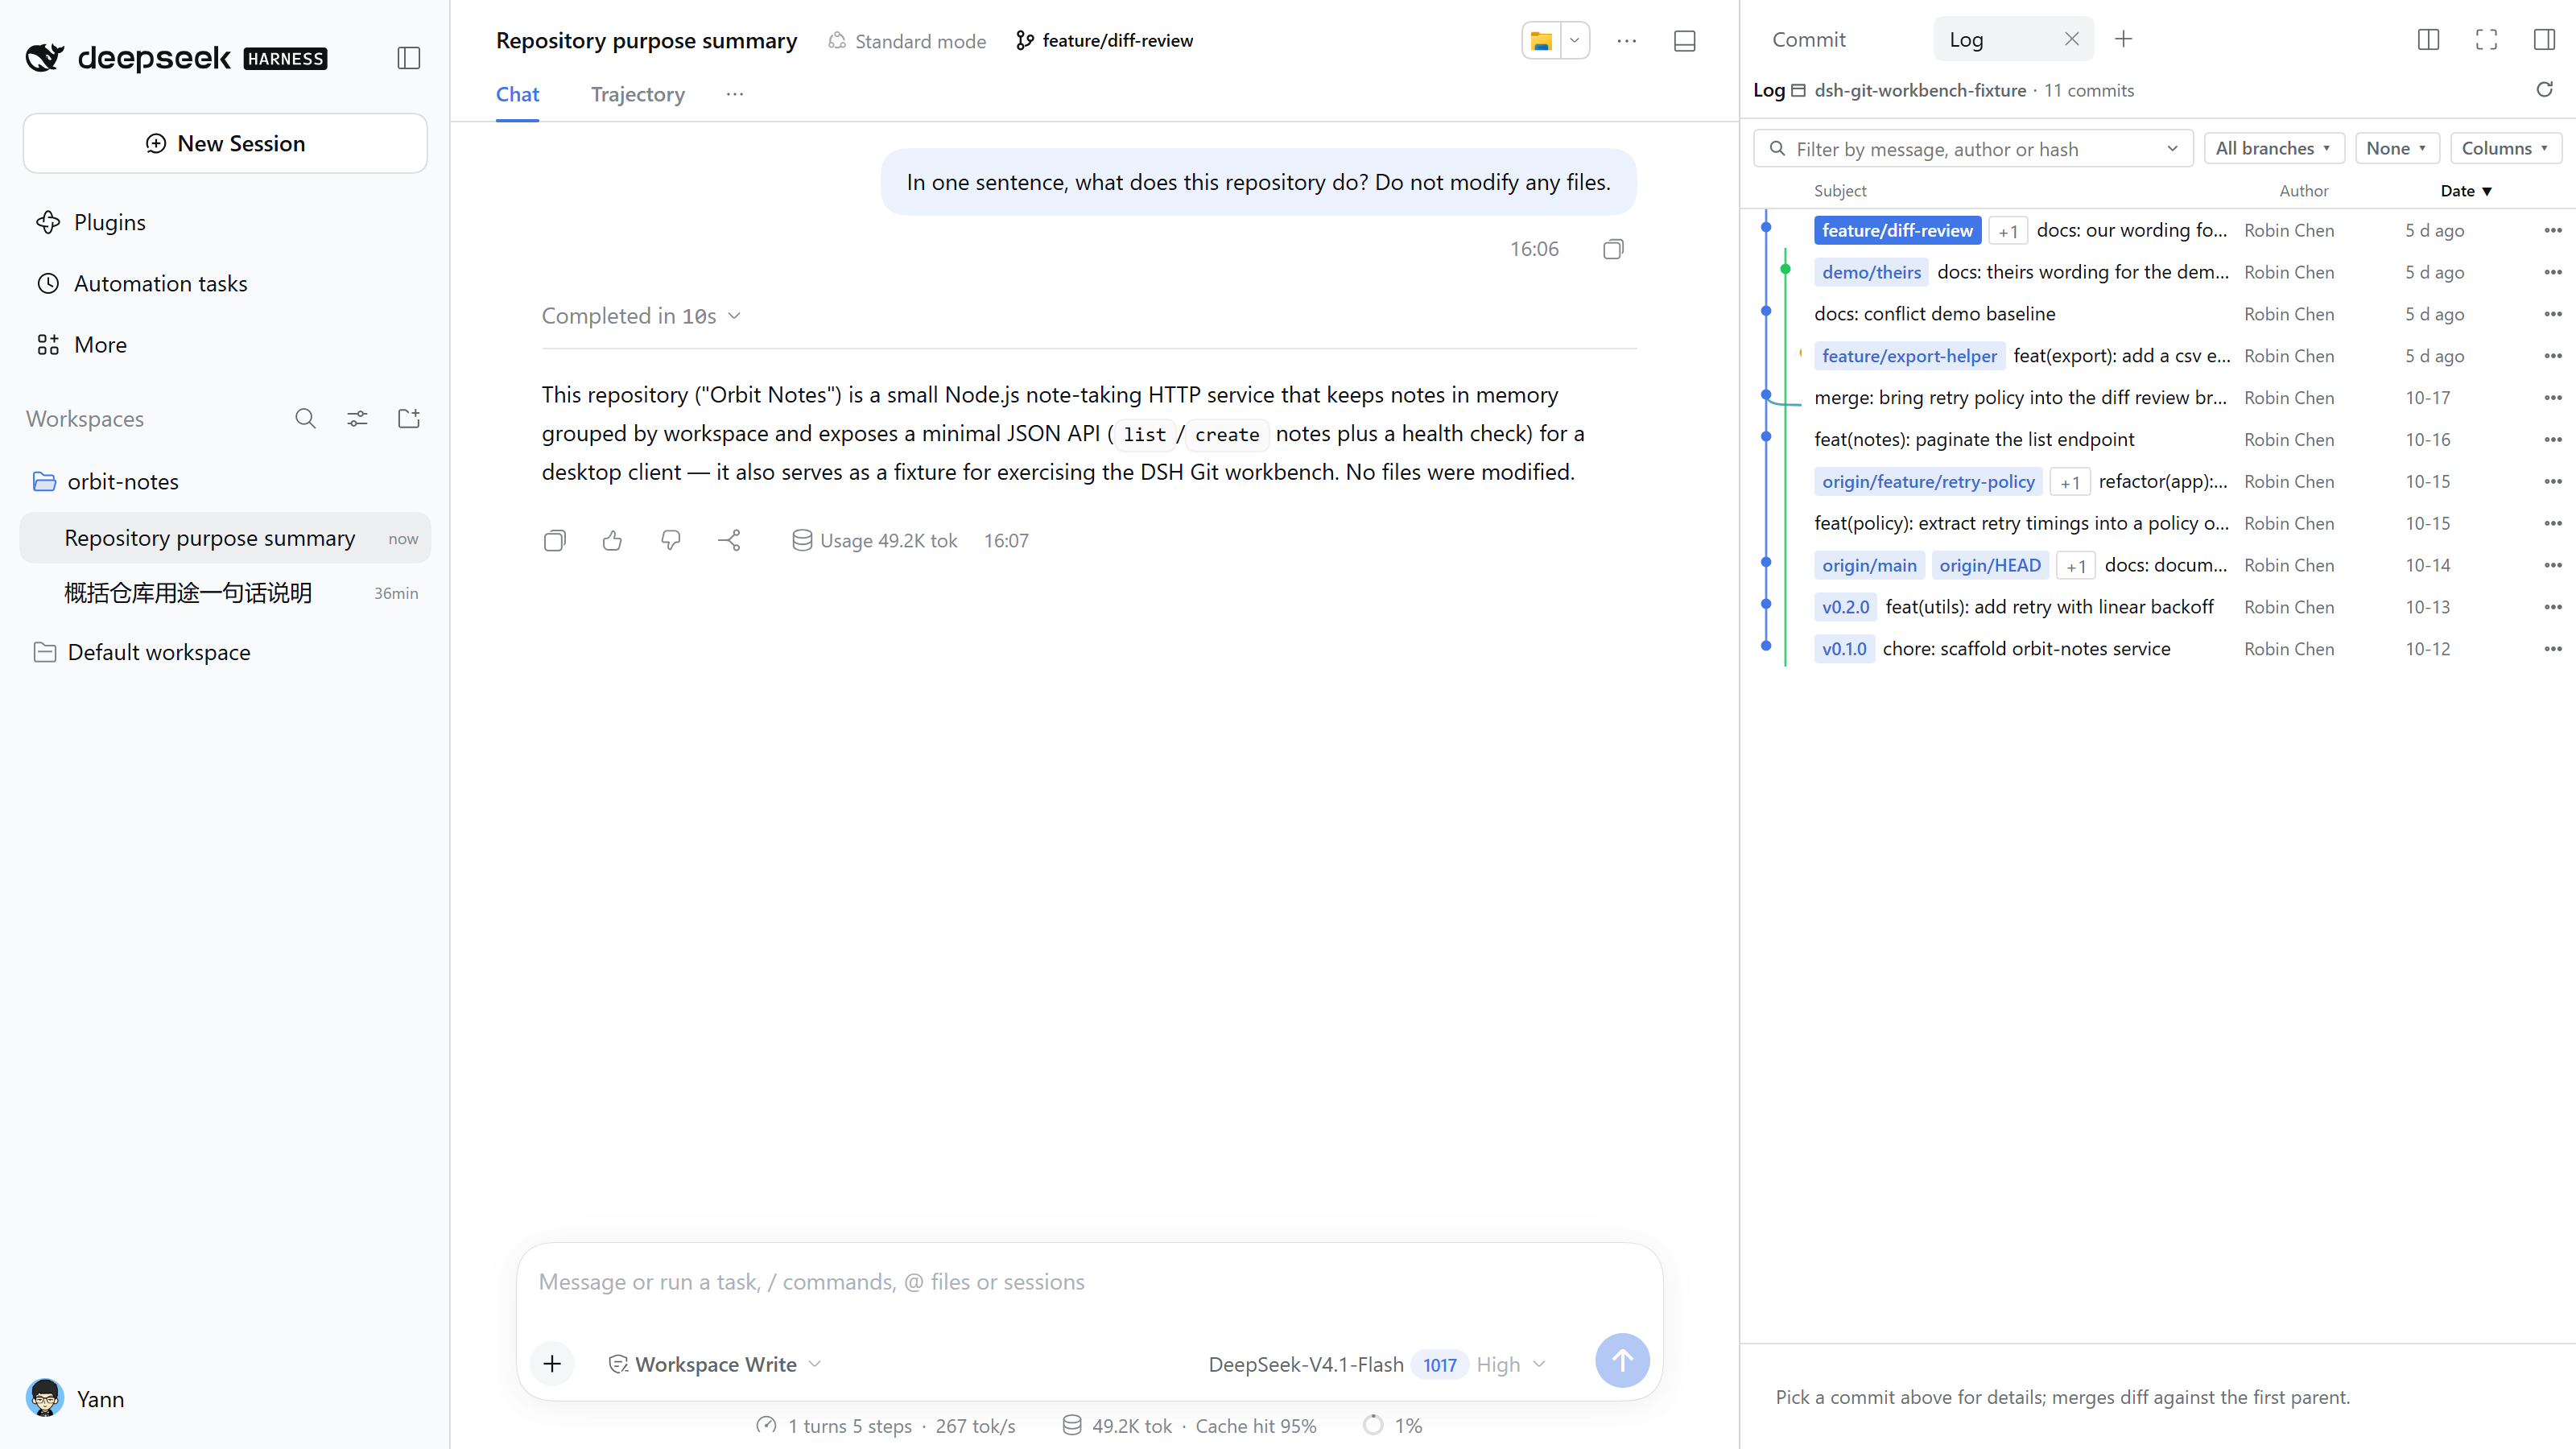Toggle the bottom panel layout icon
The height and width of the screenshot is (1449, 2576).
point(1685,41)
